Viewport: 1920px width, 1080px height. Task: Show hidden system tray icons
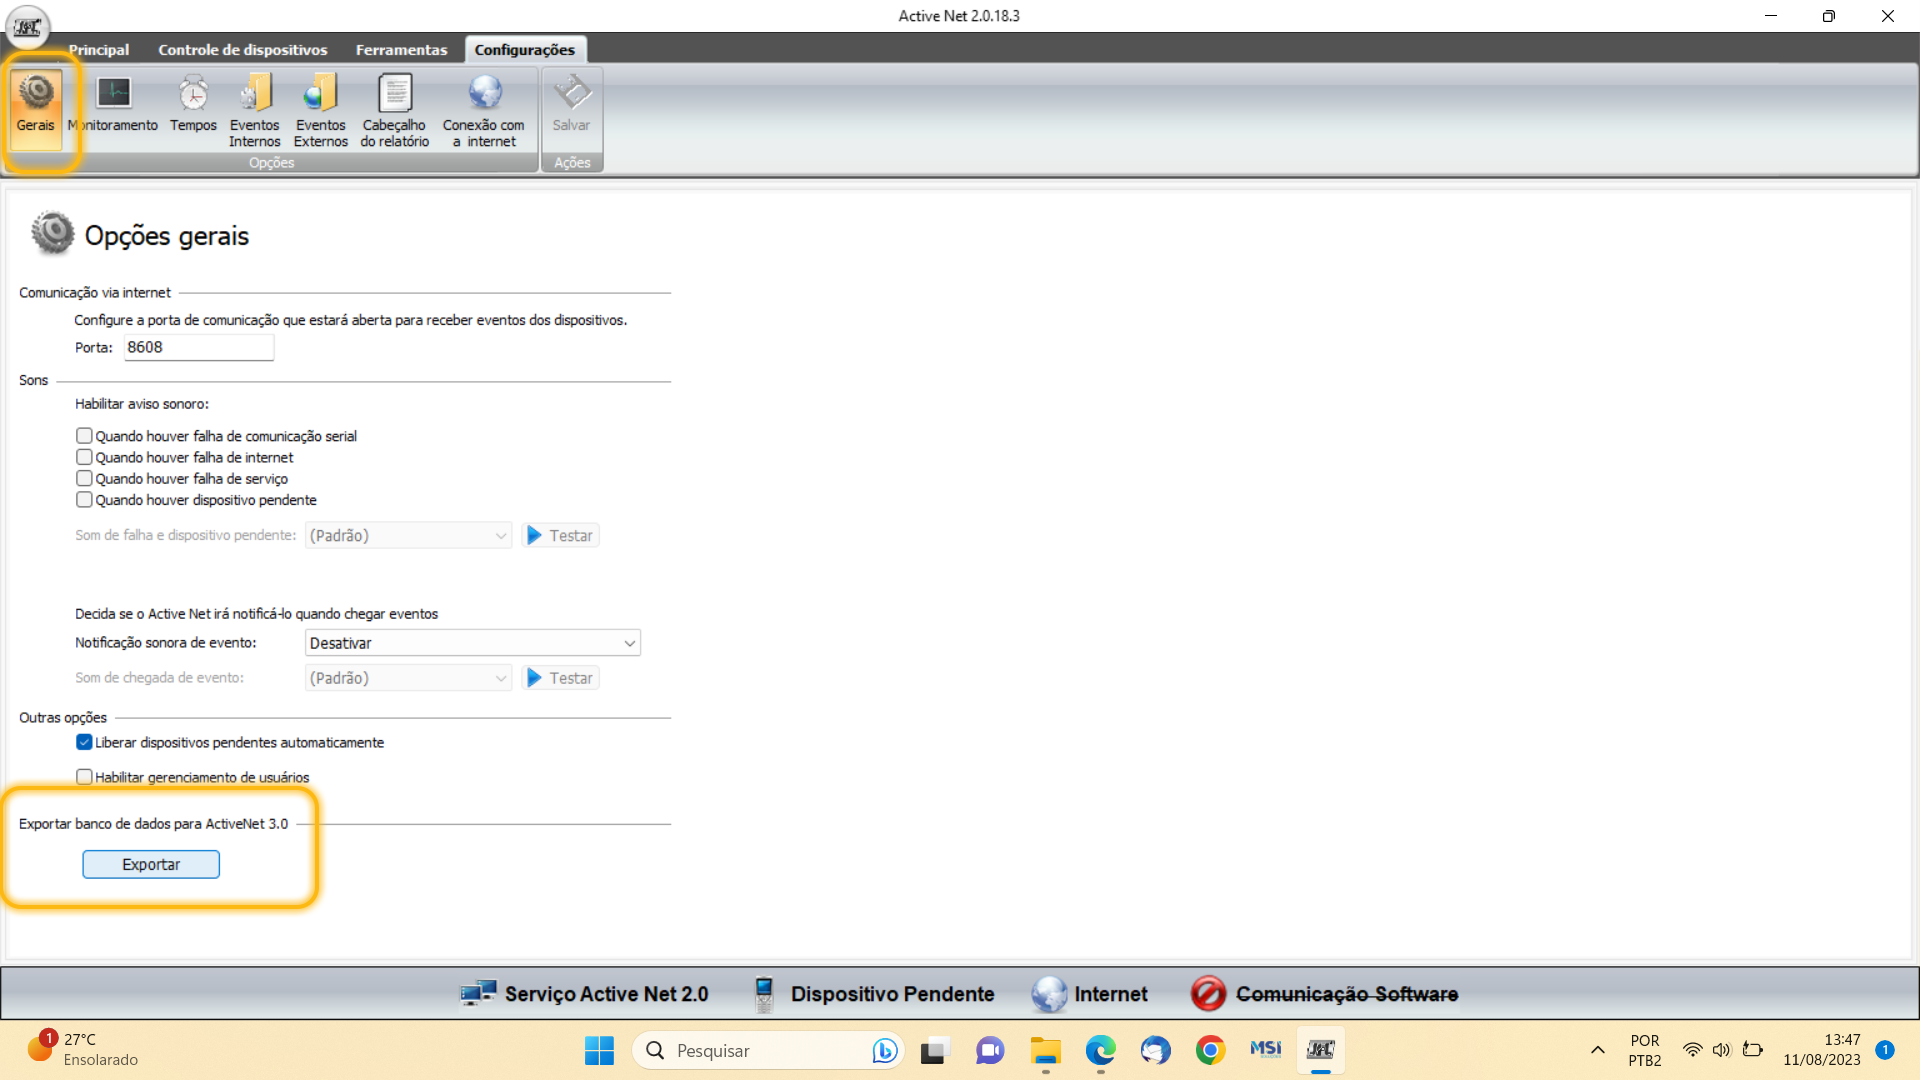tap(1598, 1051)
